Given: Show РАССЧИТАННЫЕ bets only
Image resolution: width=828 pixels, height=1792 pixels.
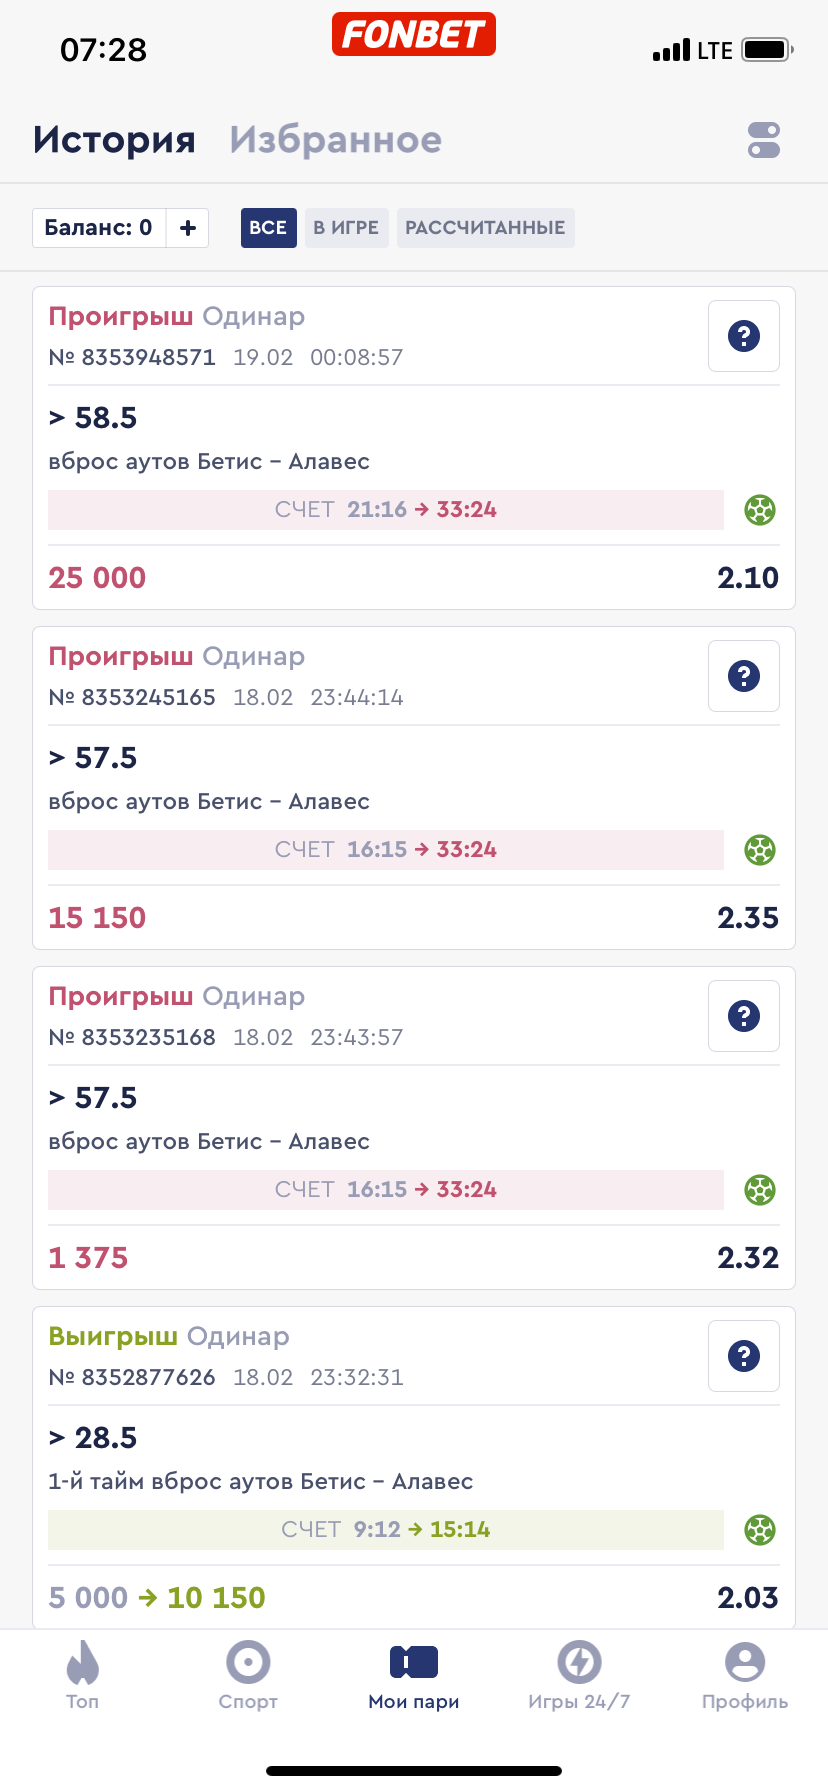Looking at the screenshot, I should (x=485, y=228).
